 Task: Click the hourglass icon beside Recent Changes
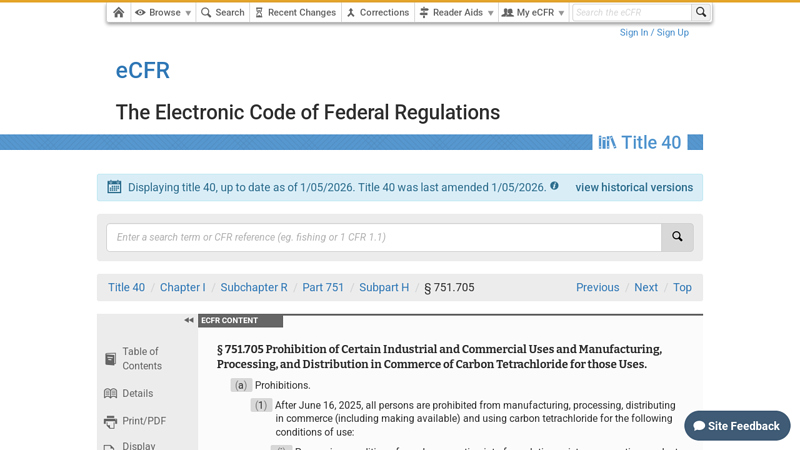pyautogui.click(x=259, y=12)
